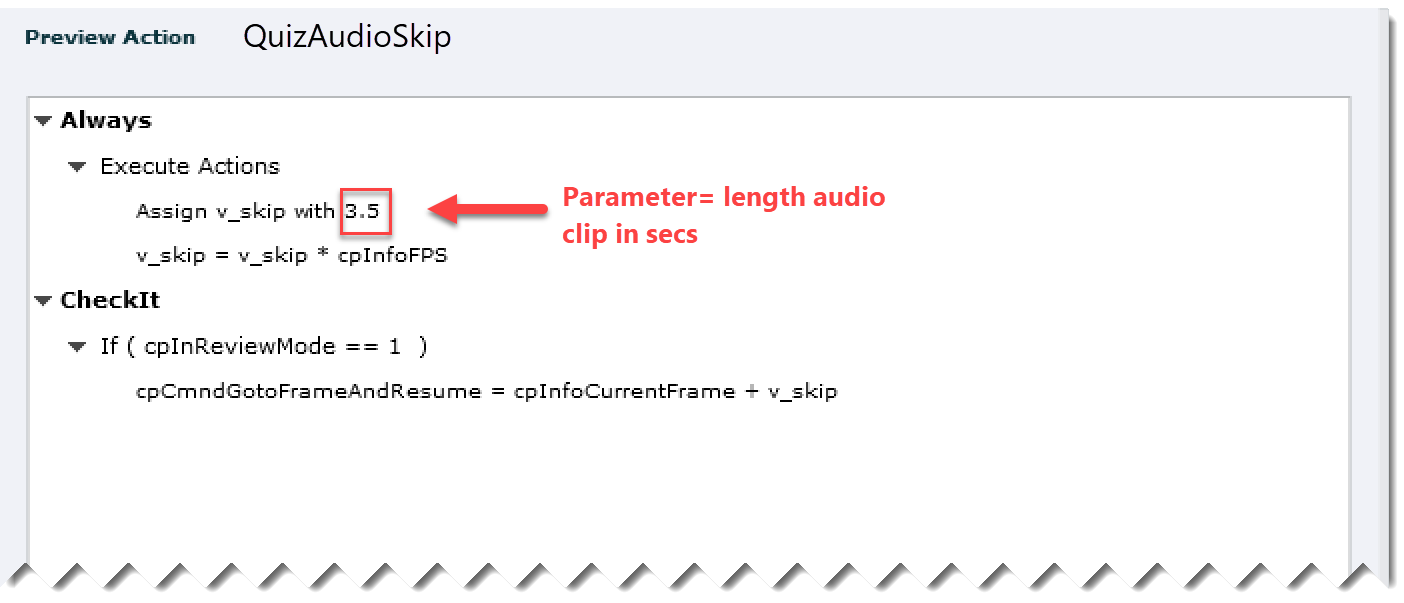Click the red arrow pointing at 3.5

point(488,210)
